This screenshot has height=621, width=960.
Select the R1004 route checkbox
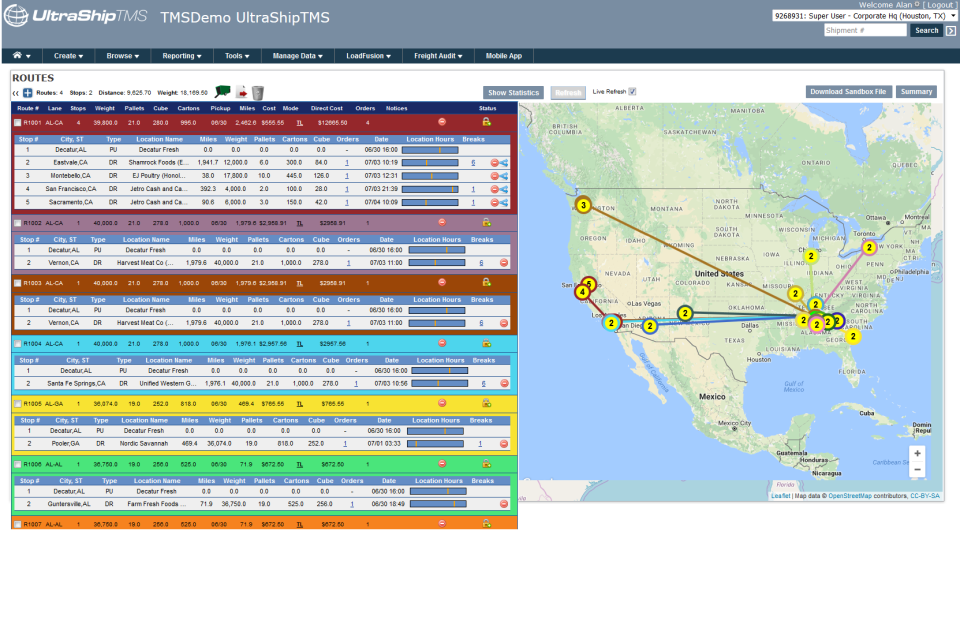pos(18,344)
